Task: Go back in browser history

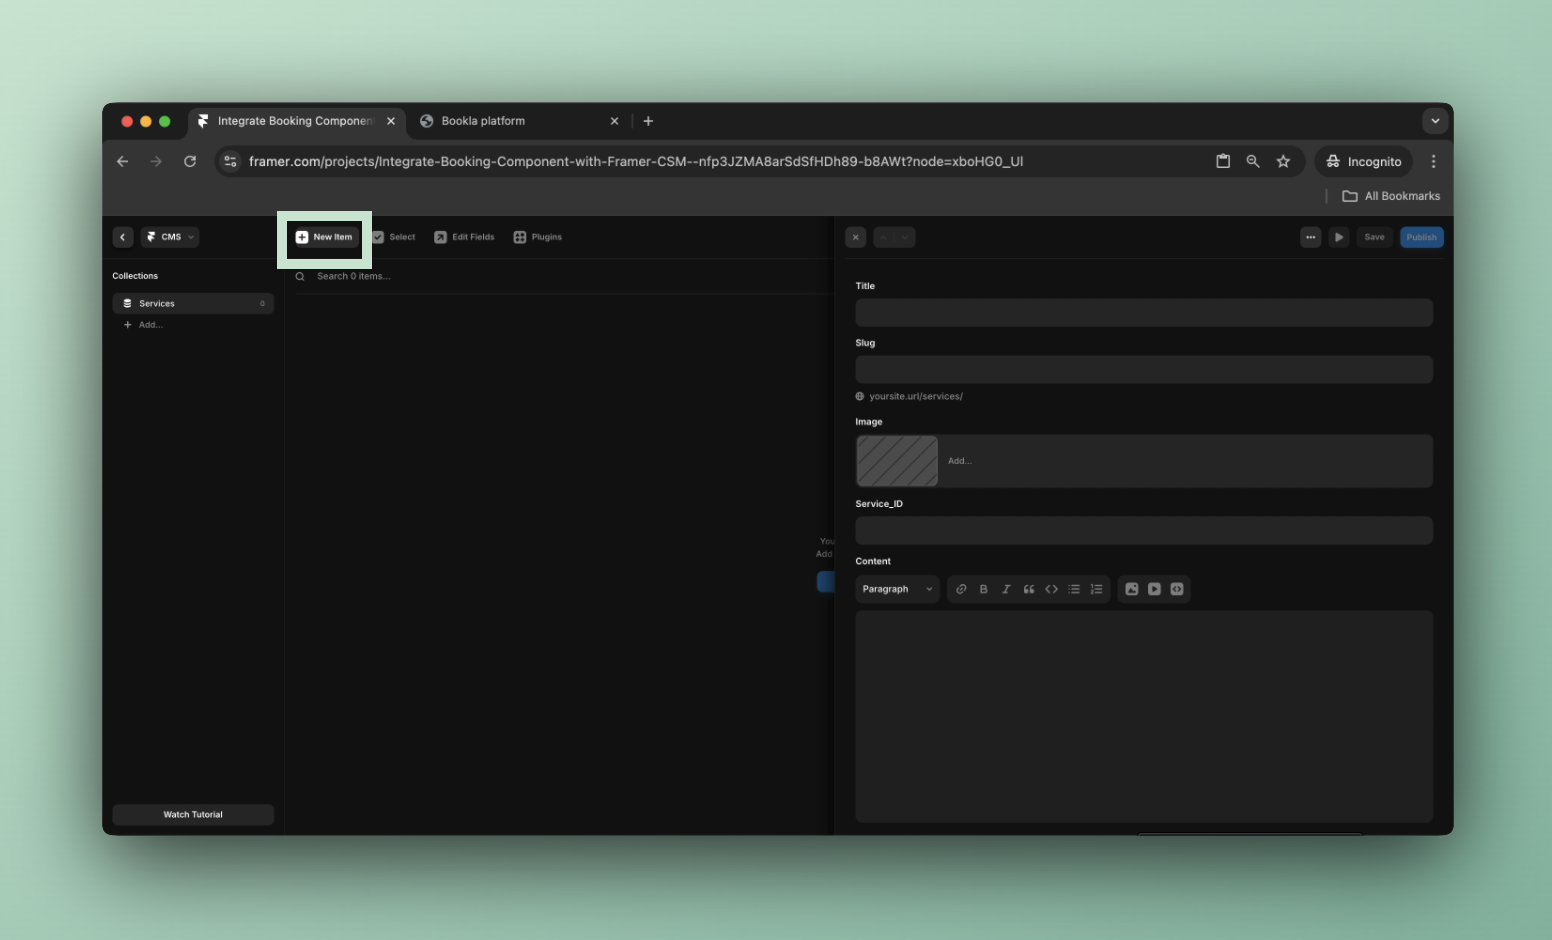Action: click(122, 161)
